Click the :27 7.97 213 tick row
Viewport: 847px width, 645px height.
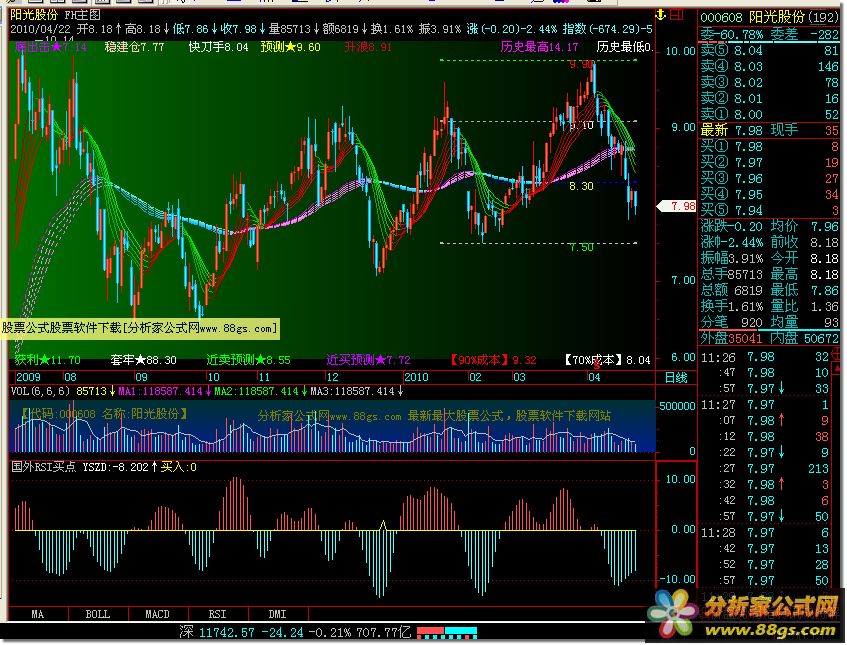tap(765, 469)
